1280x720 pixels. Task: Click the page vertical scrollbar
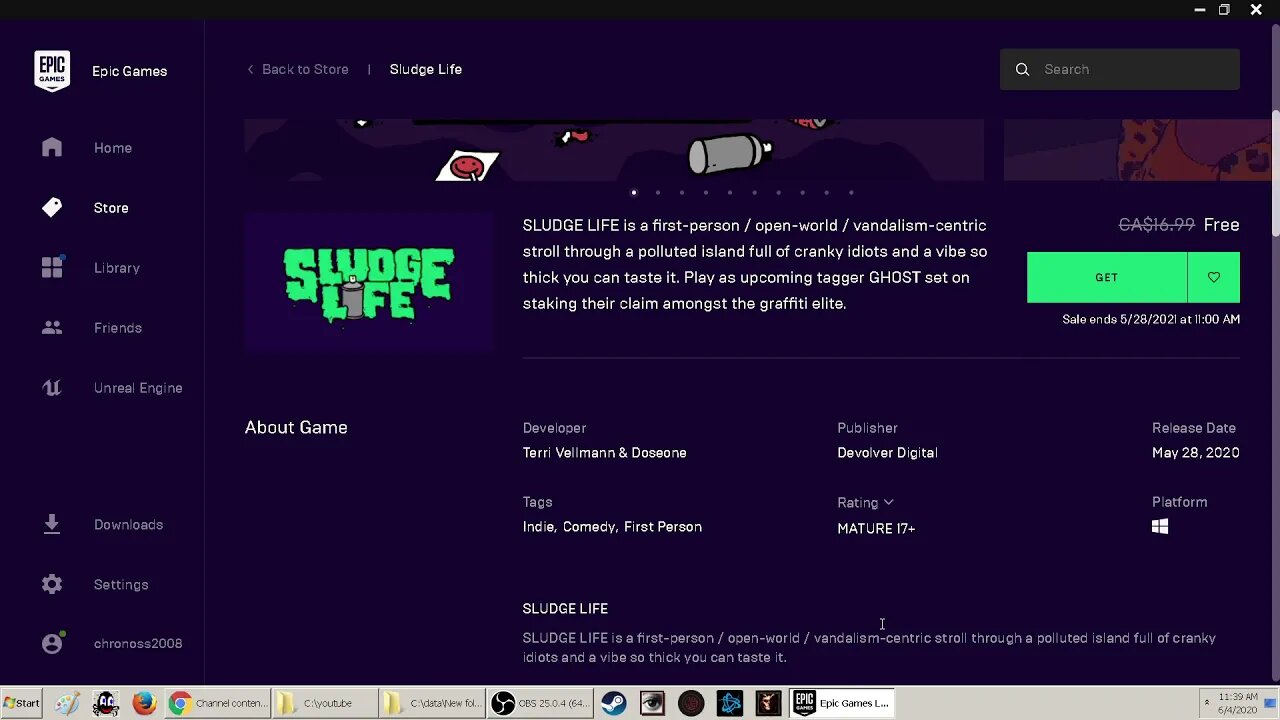pyautogui.click(x=1275, y=172)
